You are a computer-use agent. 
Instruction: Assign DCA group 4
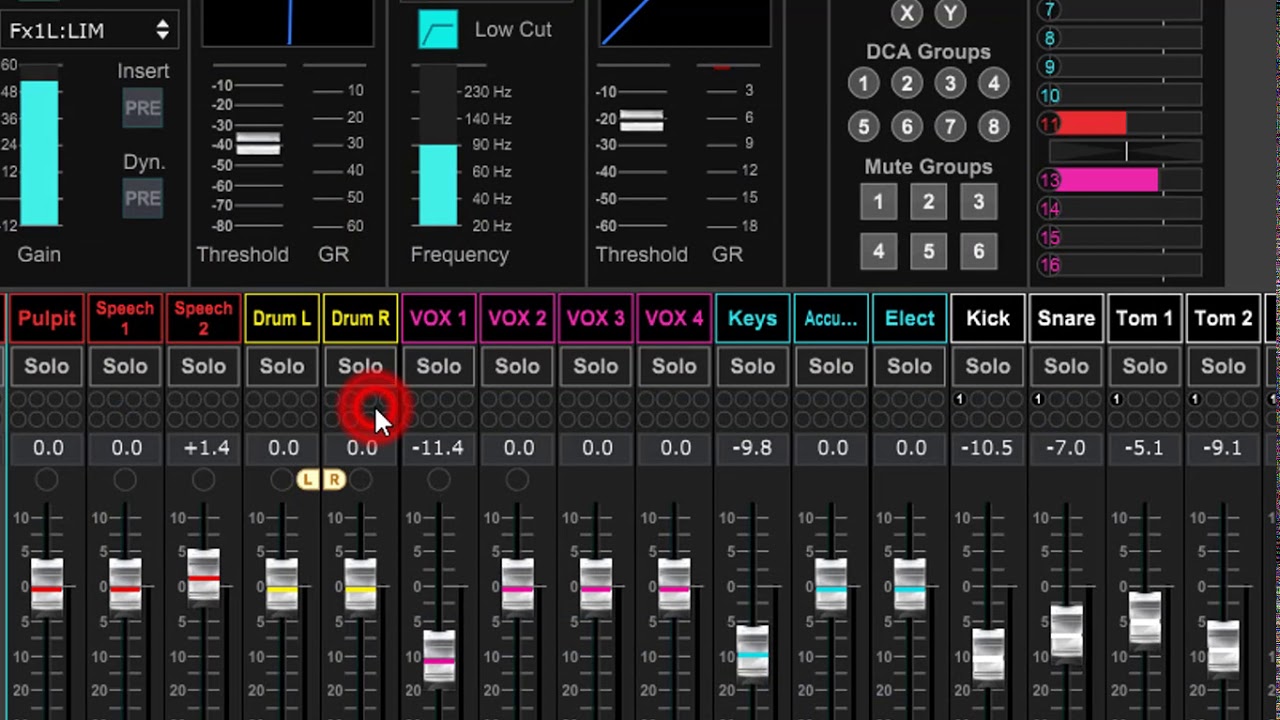(993, 84)
